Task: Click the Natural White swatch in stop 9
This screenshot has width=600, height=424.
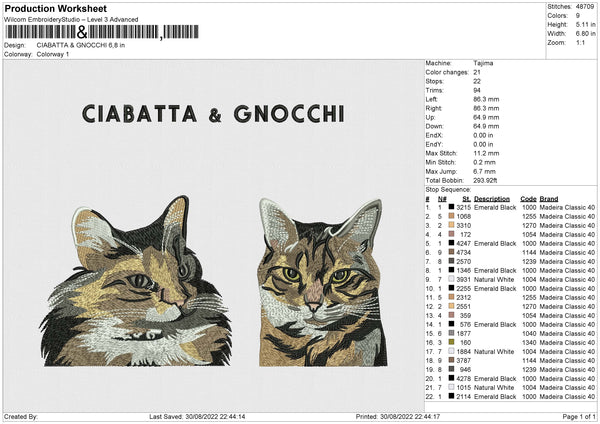Action: [x=452, y=279]
